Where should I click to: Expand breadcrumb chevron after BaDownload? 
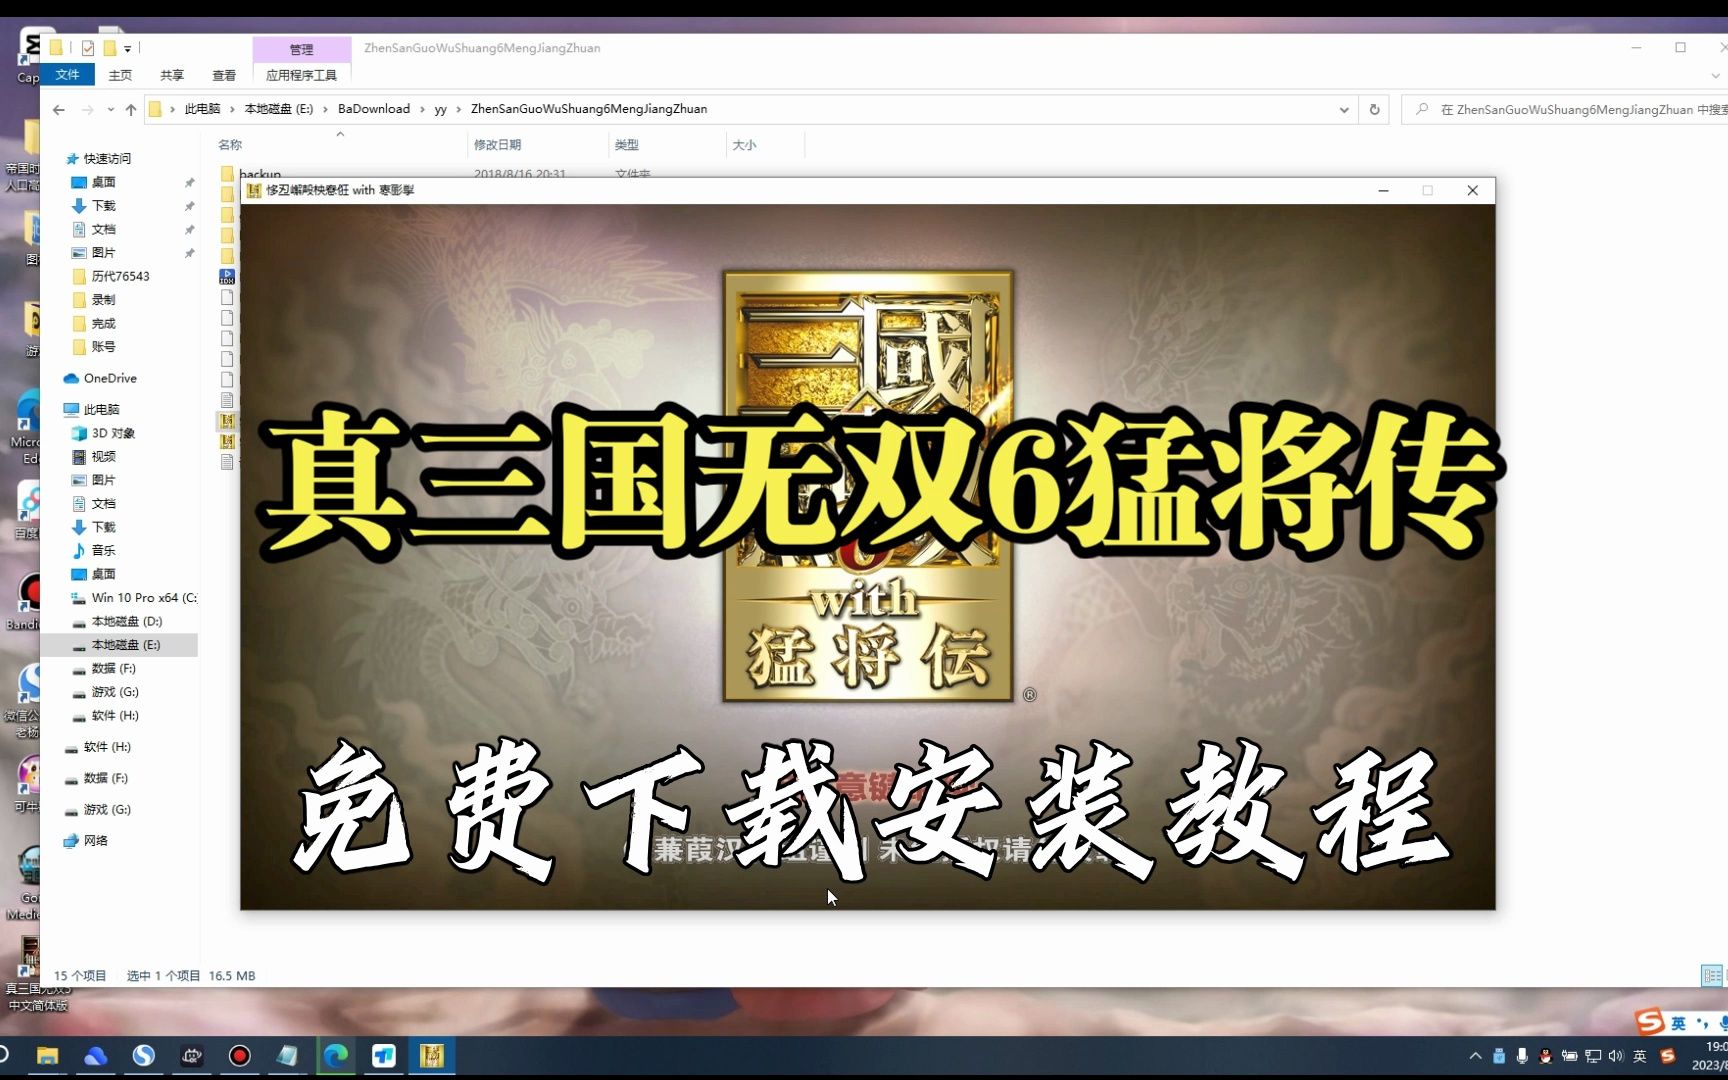(422, 110)
